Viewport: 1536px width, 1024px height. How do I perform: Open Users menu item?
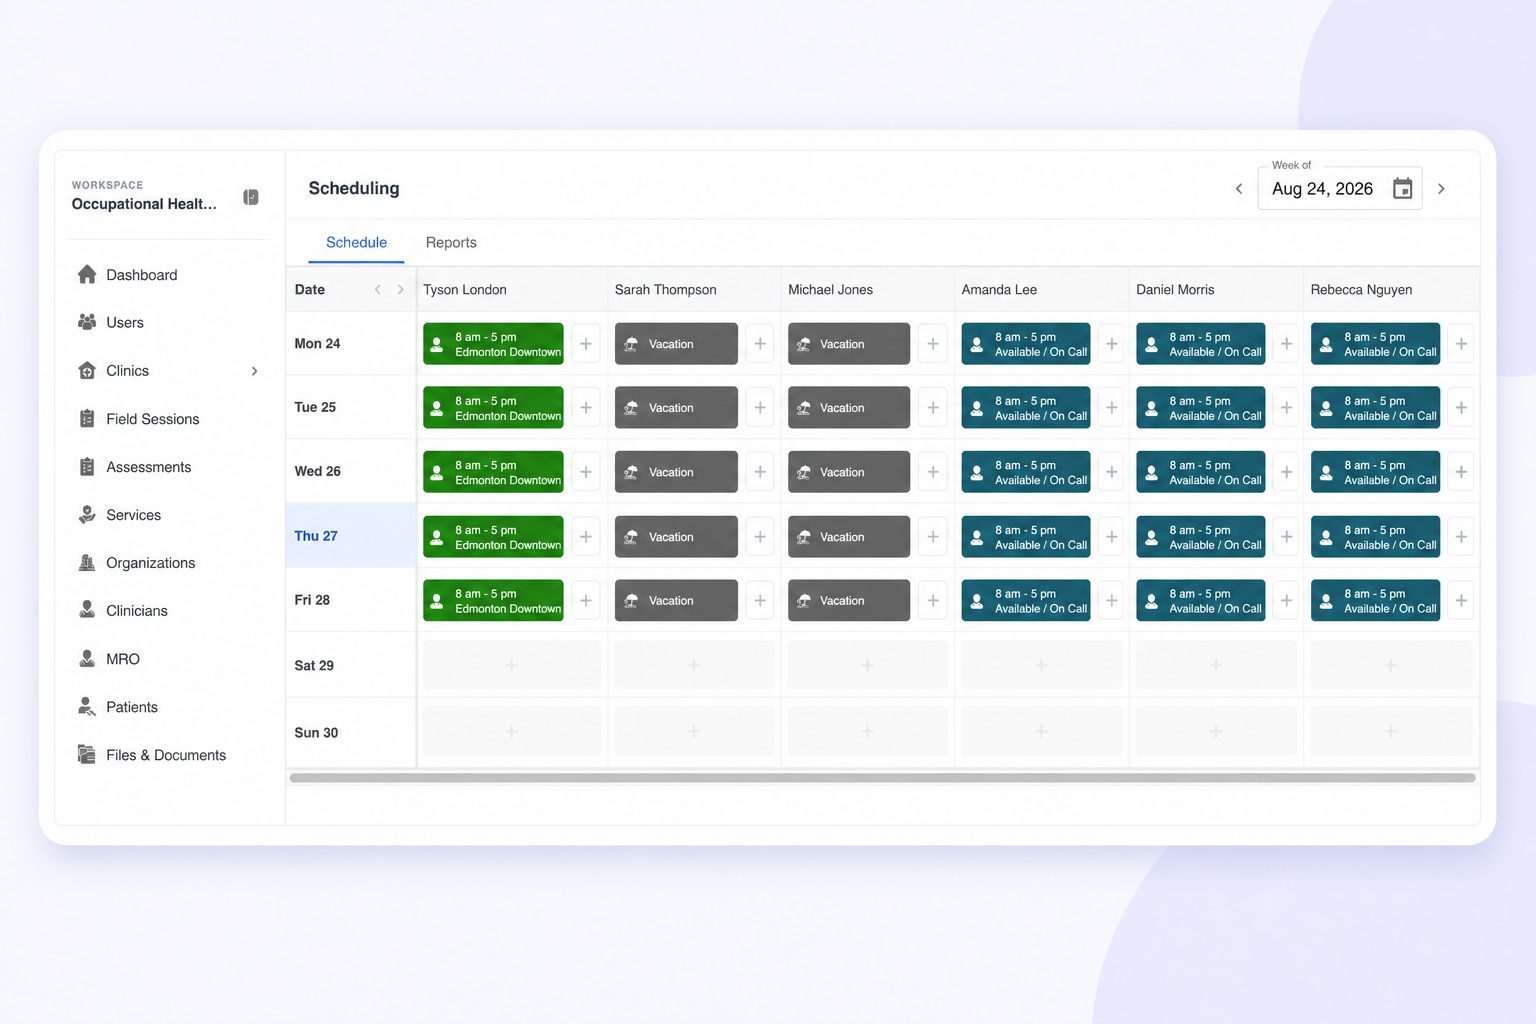(x=168, y=322)
